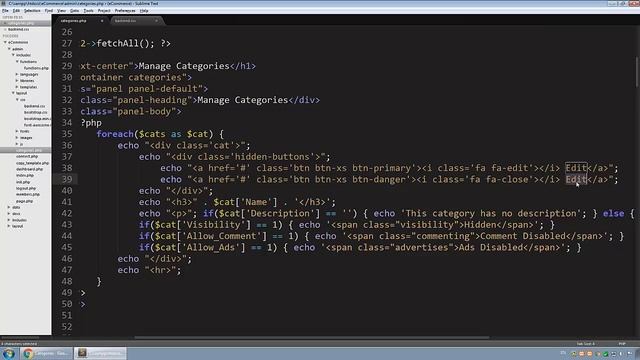Collapse the functions folder arrow

point(18,61)
